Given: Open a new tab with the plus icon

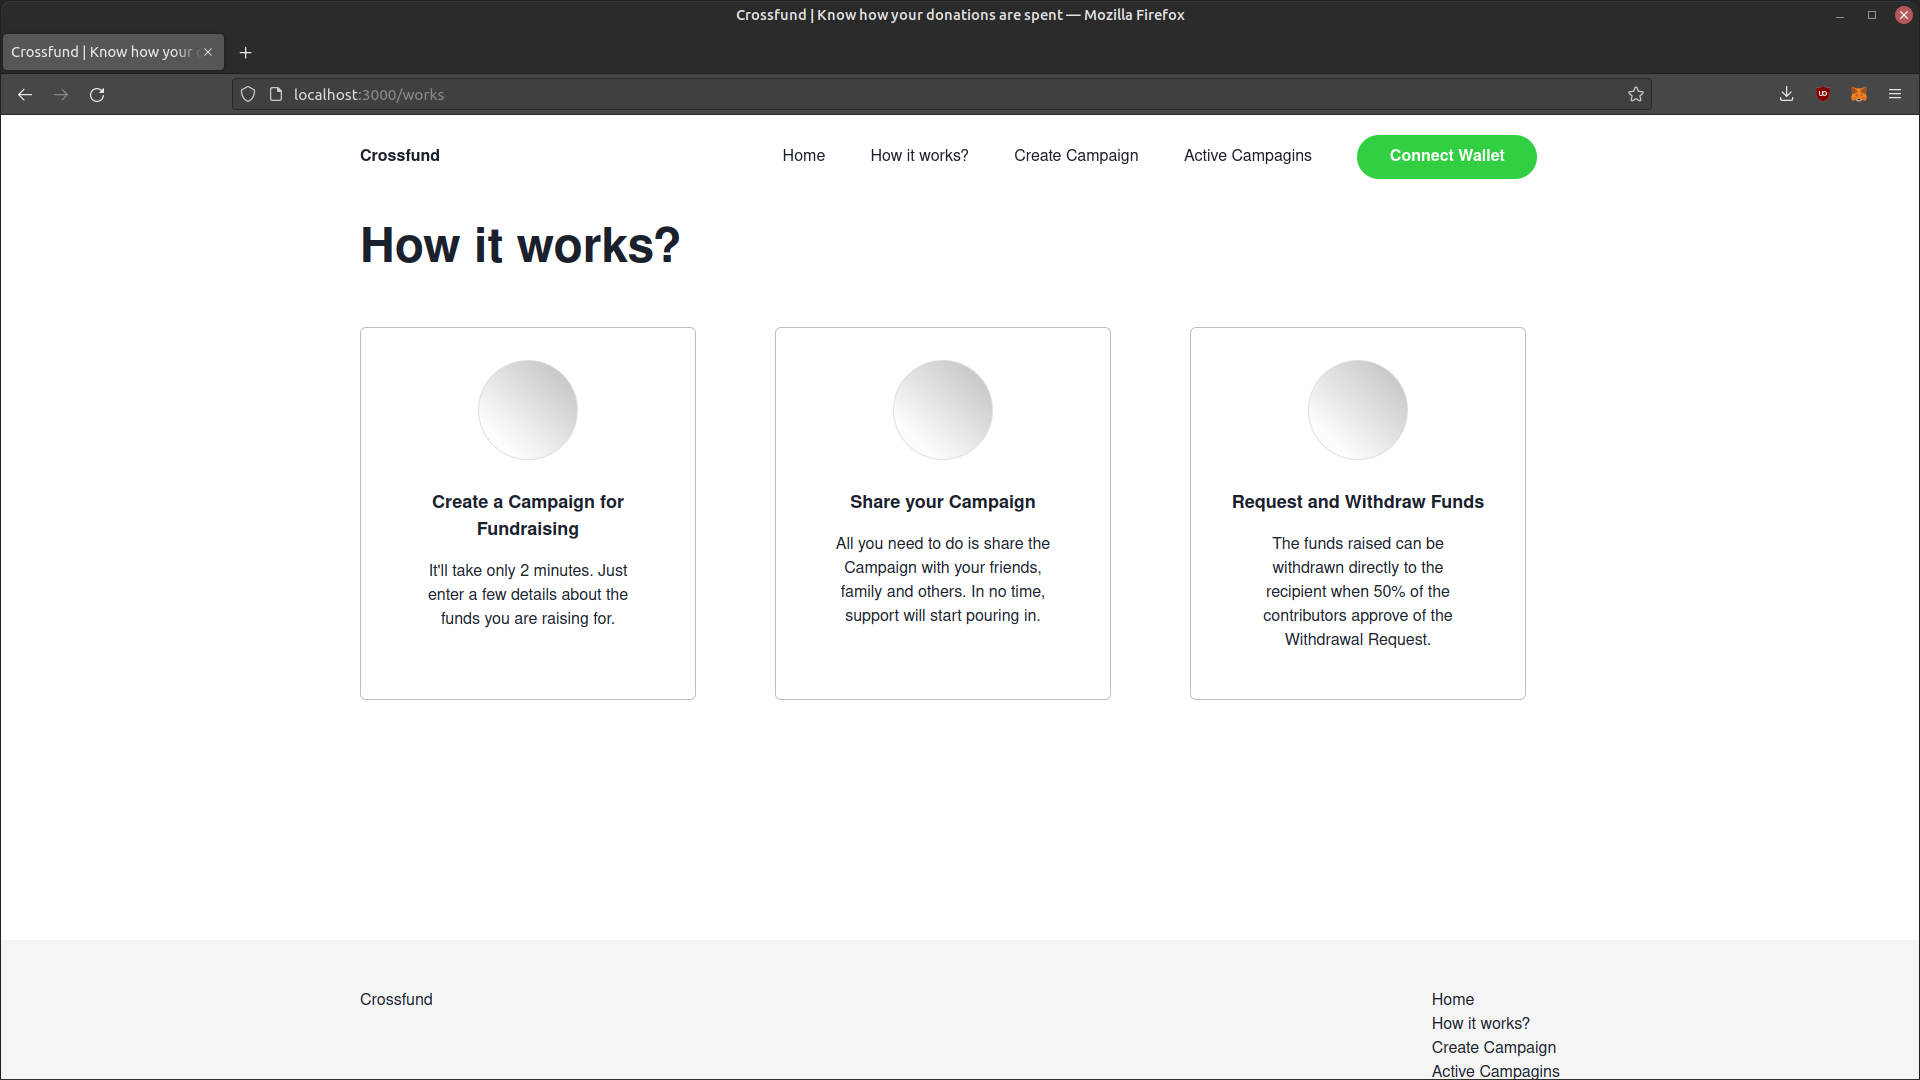Looking at the screenshot, I should (246, 53).
